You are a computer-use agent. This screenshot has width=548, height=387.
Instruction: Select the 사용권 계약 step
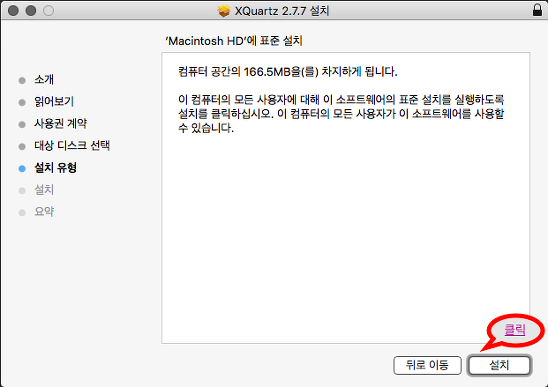[60, 124]
